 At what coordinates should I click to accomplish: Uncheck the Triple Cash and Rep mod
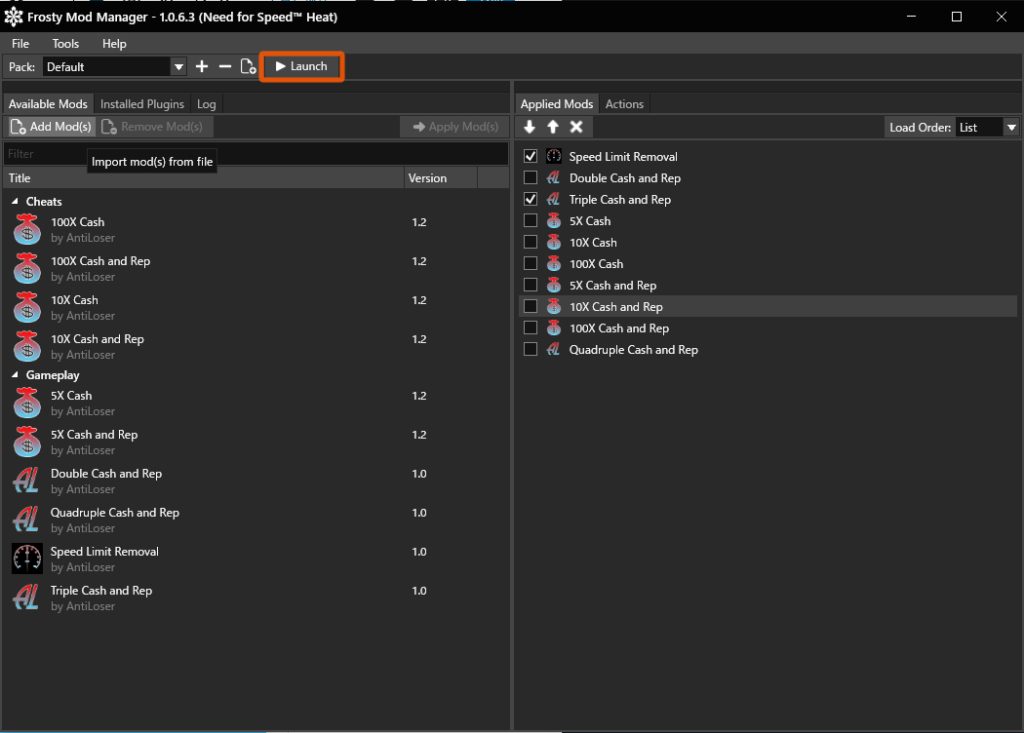coord(530,199)
